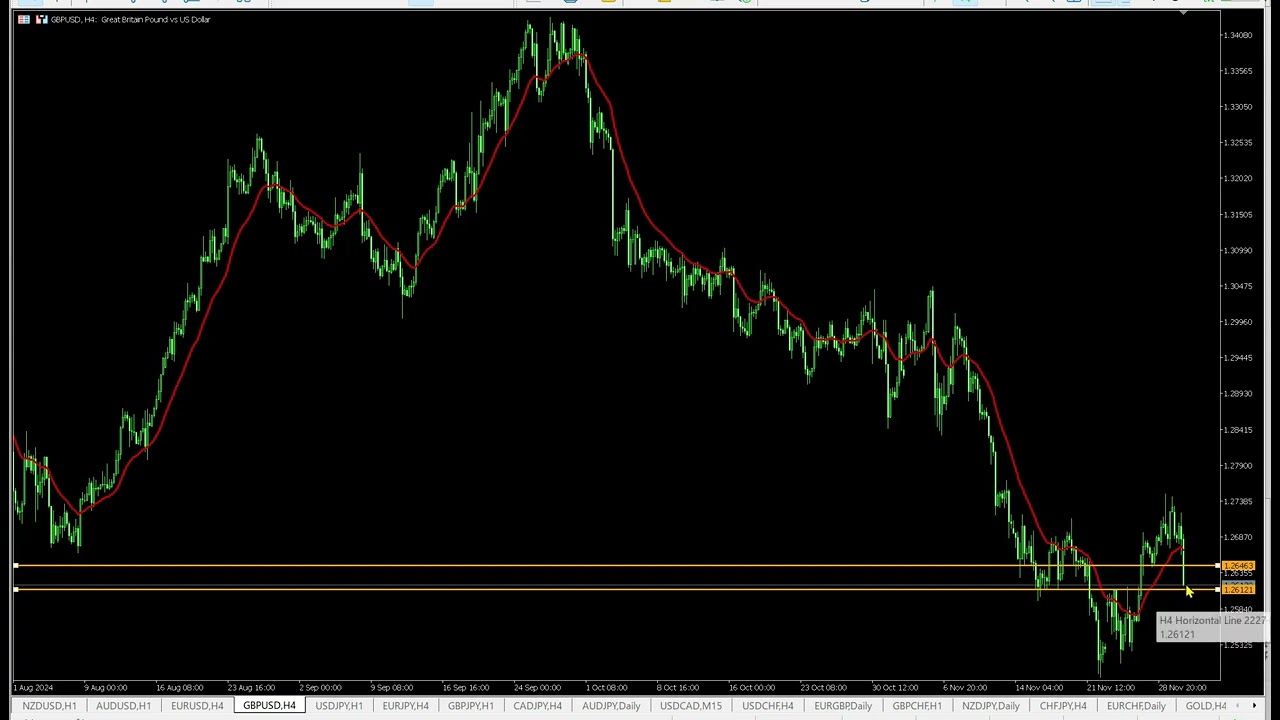
Task: Go to the CADJPY,H4 chart
Action: pyautogui.click(x=537, y=706)
